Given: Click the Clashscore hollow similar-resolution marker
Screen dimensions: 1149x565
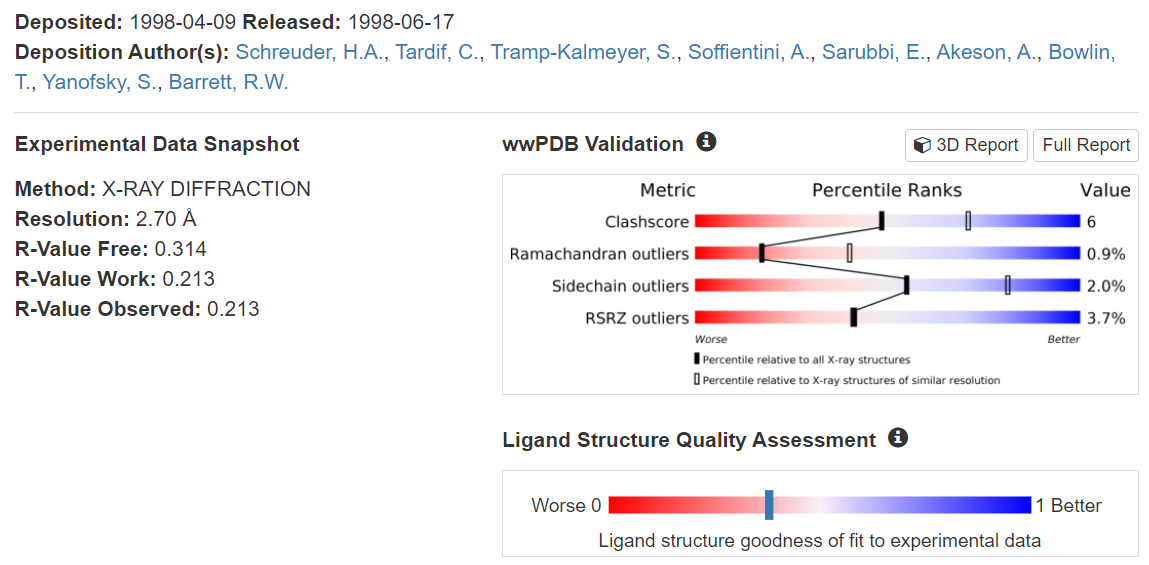Looking at the screenshot, I should [x=968, y=221].
